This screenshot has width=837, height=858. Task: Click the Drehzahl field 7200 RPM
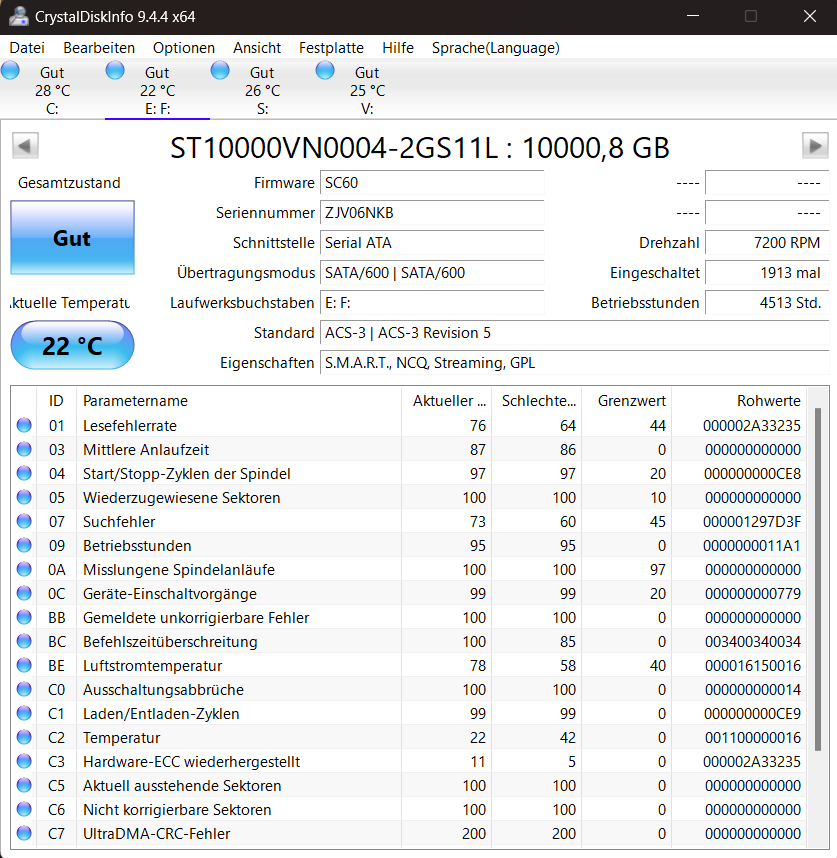[x=767, y=242]
